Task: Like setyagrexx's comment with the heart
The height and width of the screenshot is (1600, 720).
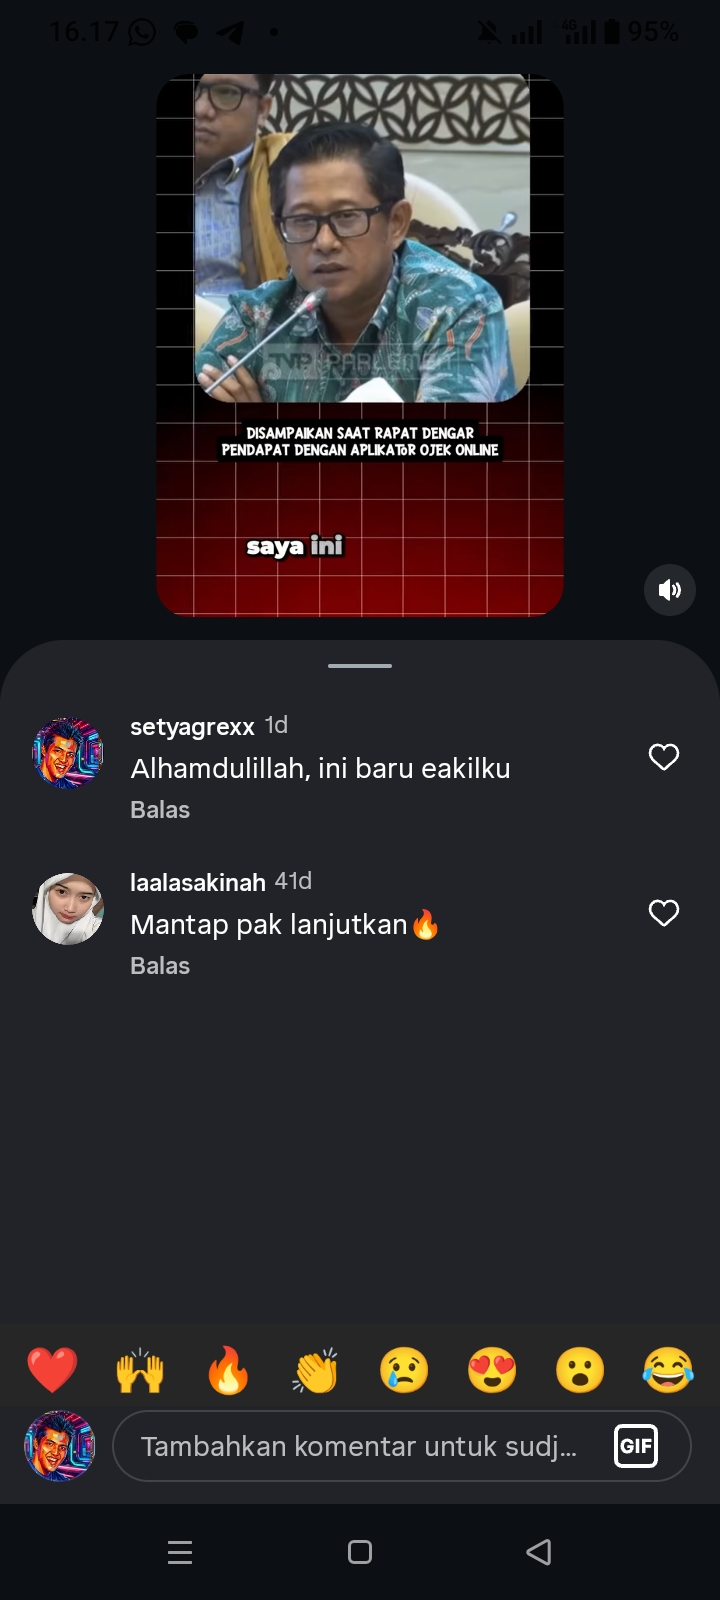Action: click(664, 757)
